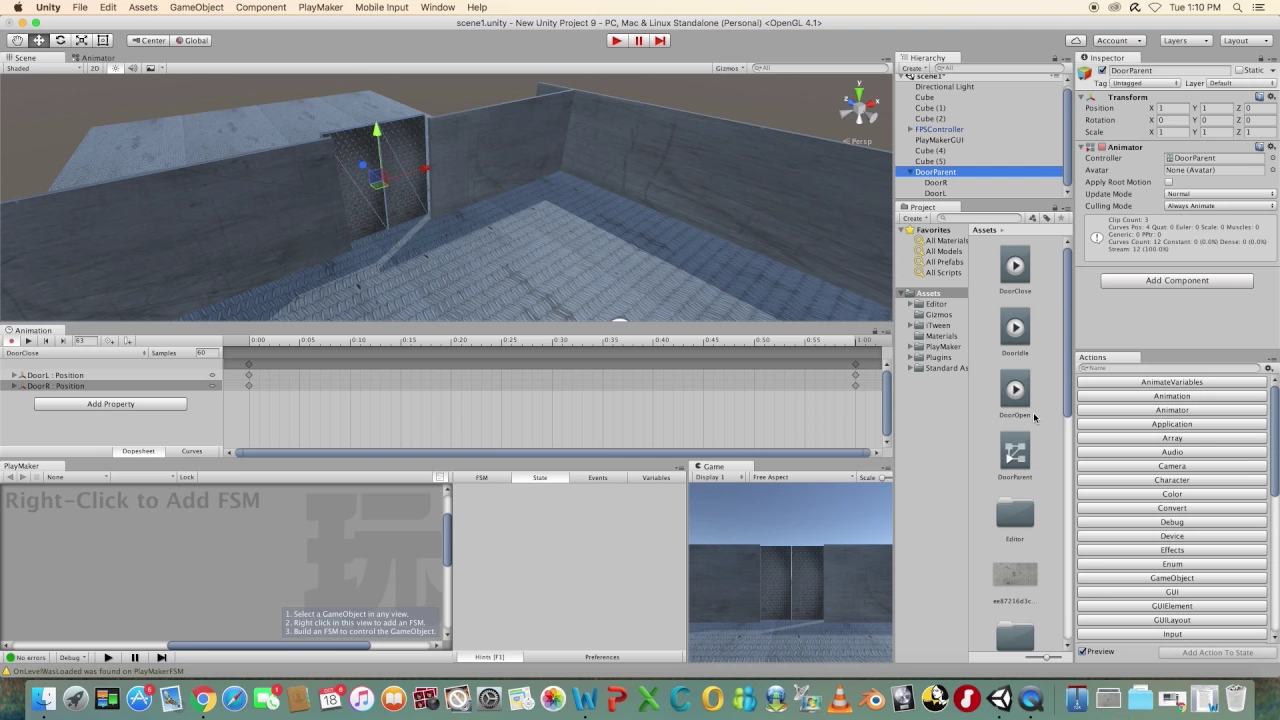
Task: Open the Component menu
Action: coord(260,7)
